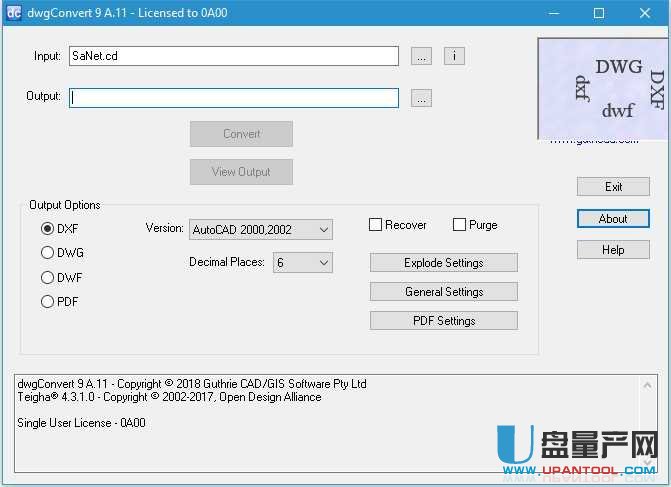The image size is (671, 487).
Task: Click the About button
Action: point(613,219)
